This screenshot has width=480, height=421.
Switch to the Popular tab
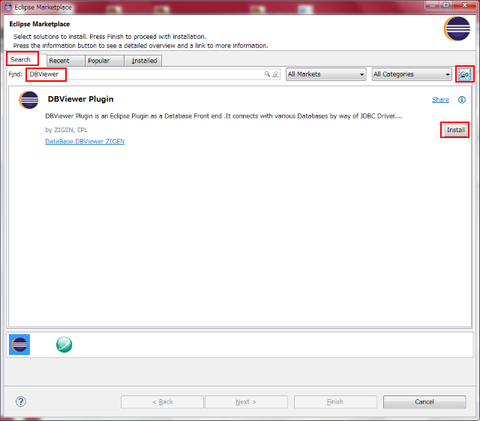point(104,61)
